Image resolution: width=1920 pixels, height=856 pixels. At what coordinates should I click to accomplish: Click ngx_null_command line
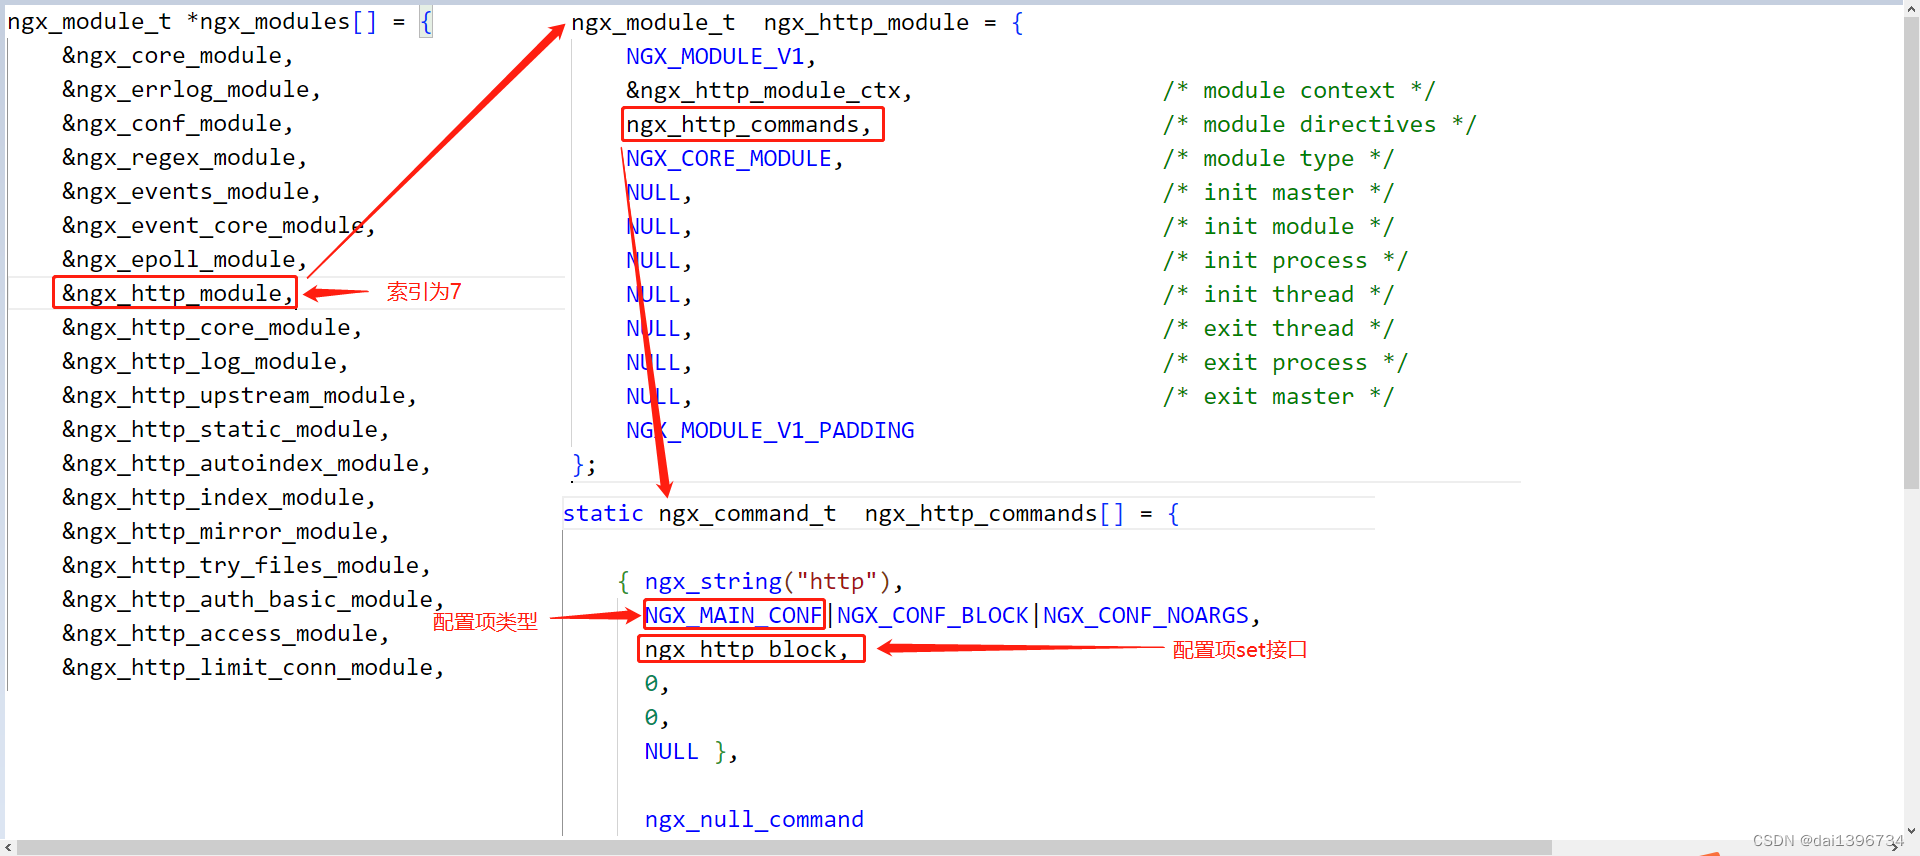(x=754, y=819)
